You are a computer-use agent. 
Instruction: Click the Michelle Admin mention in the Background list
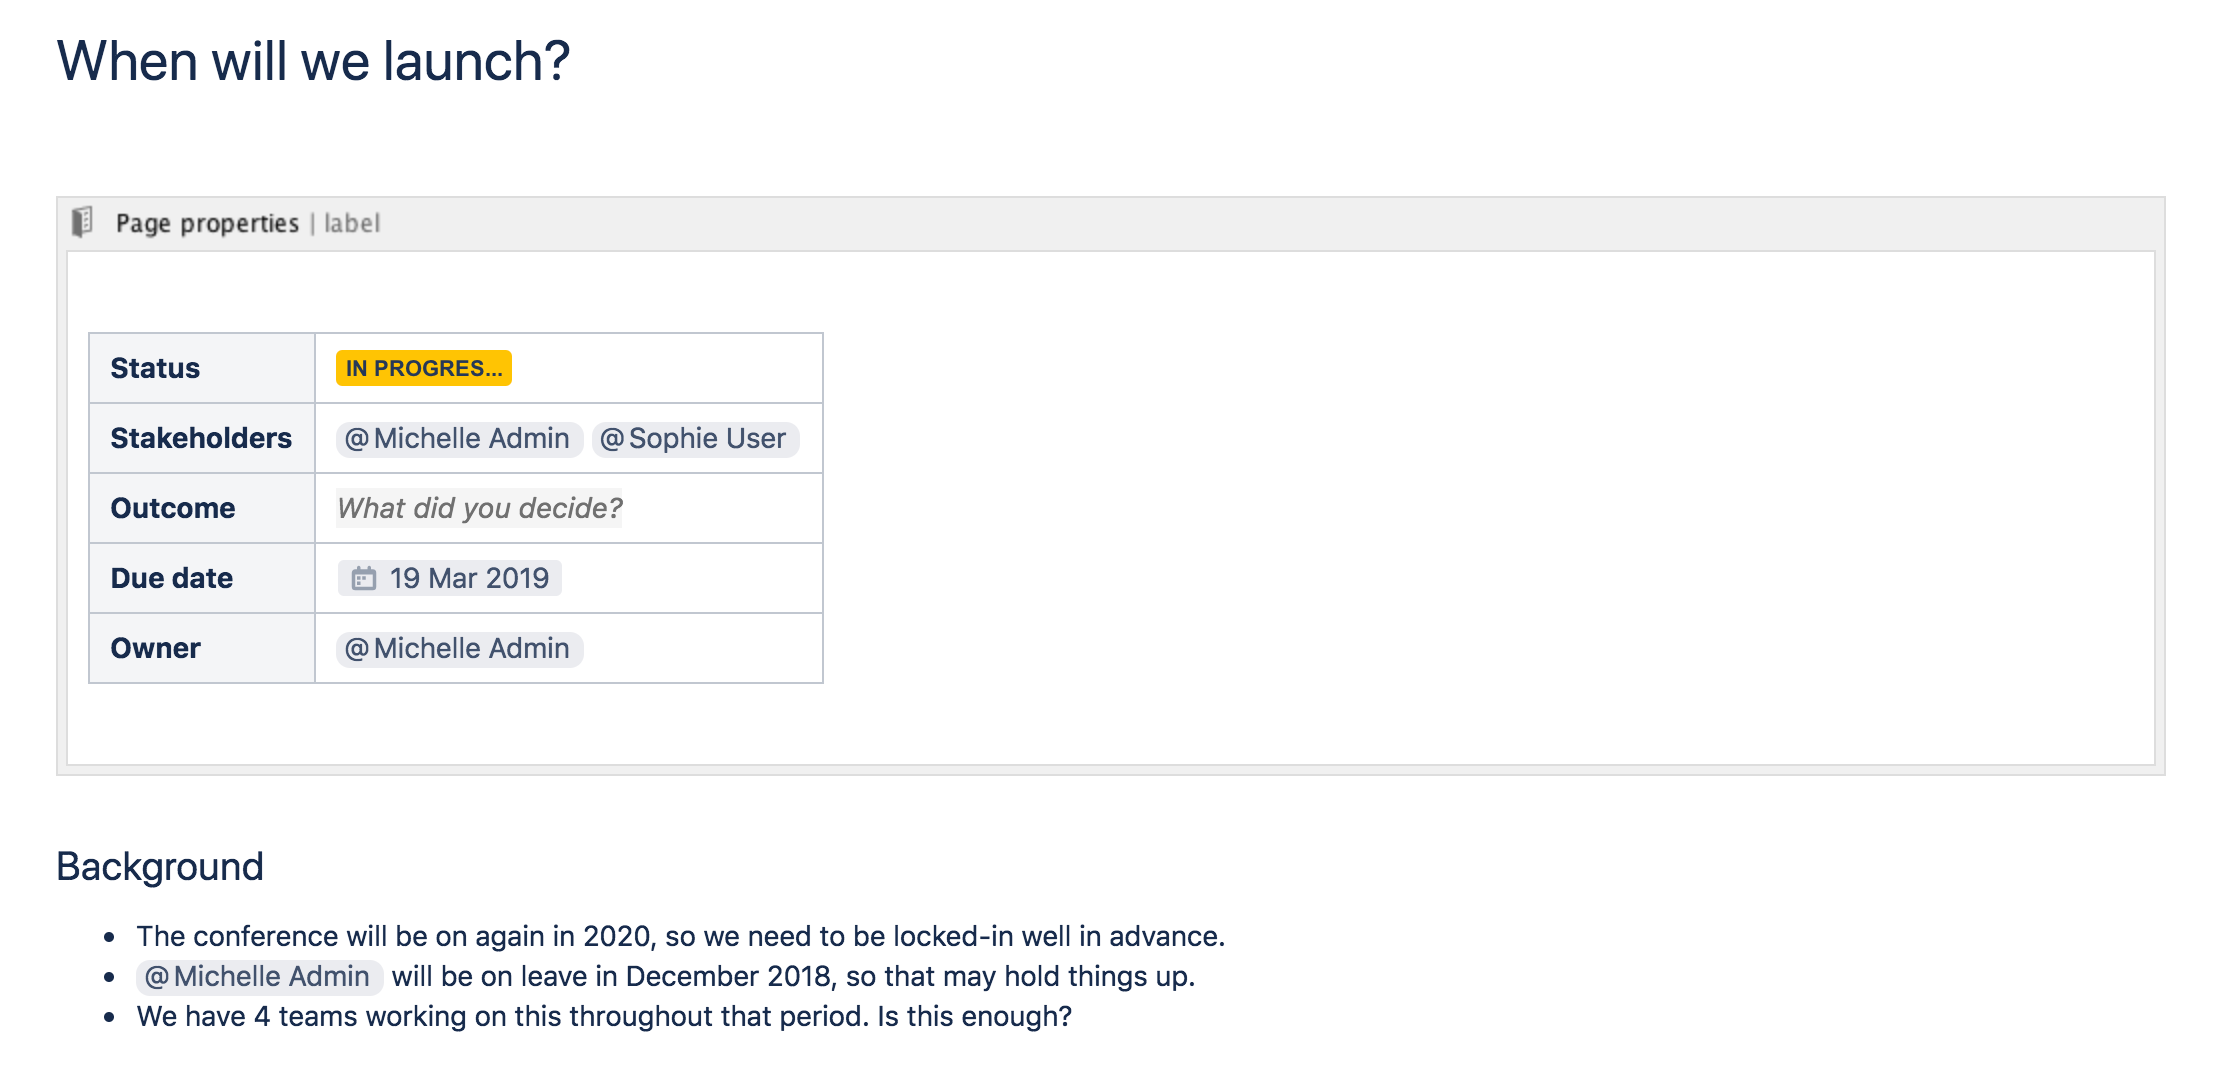[259, 976]
